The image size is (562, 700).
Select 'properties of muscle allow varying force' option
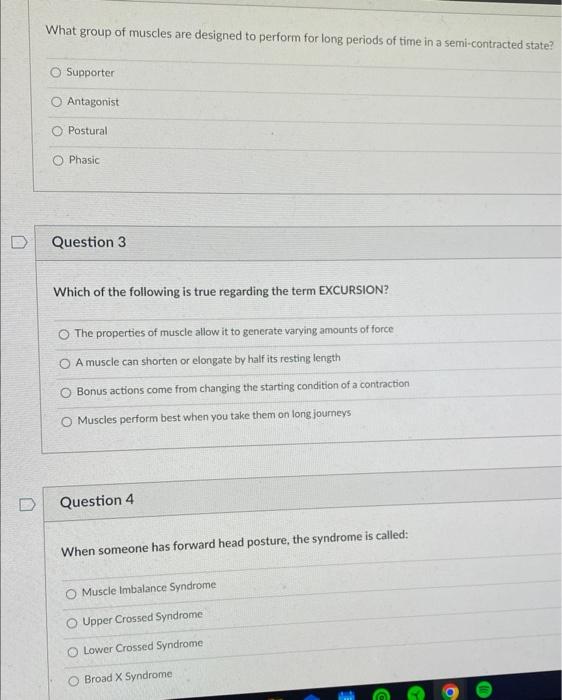(64, 334)
